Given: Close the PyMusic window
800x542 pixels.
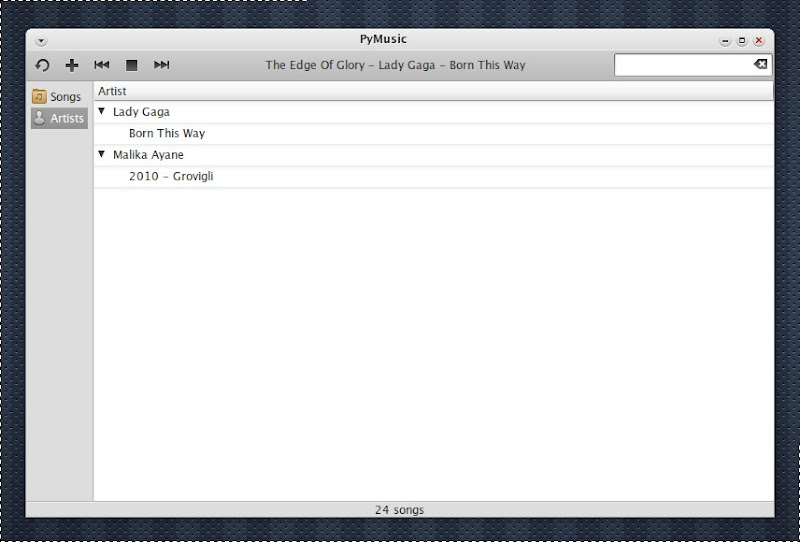Looking at the screenshot, I should (759, 41).
